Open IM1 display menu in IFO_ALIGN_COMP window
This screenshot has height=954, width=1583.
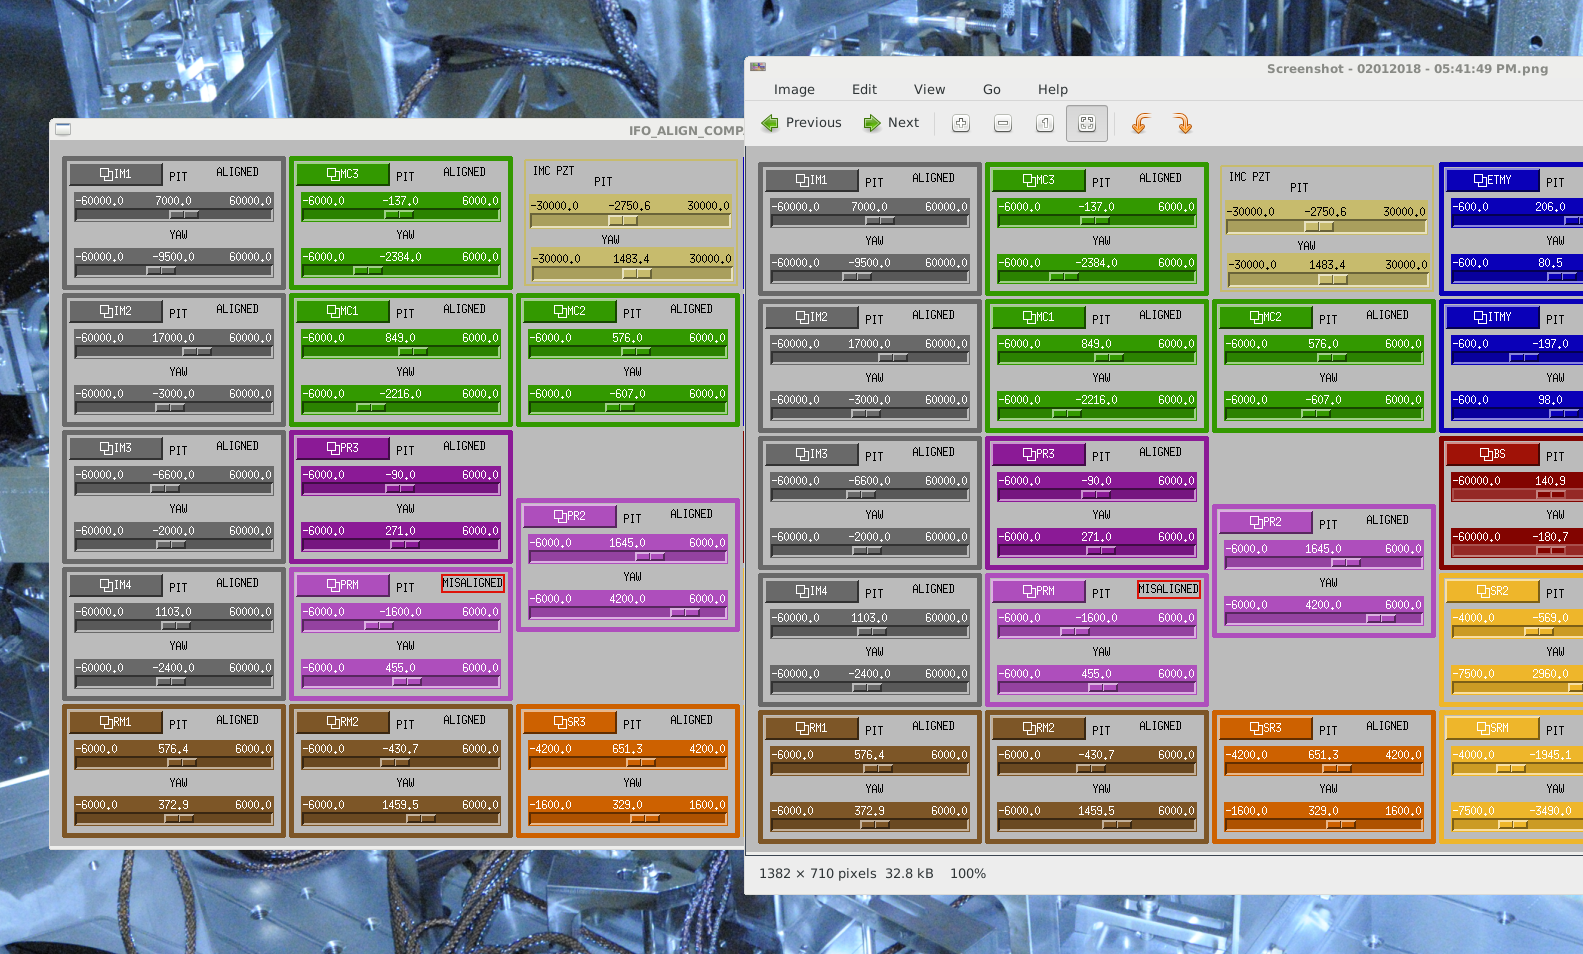116,174
